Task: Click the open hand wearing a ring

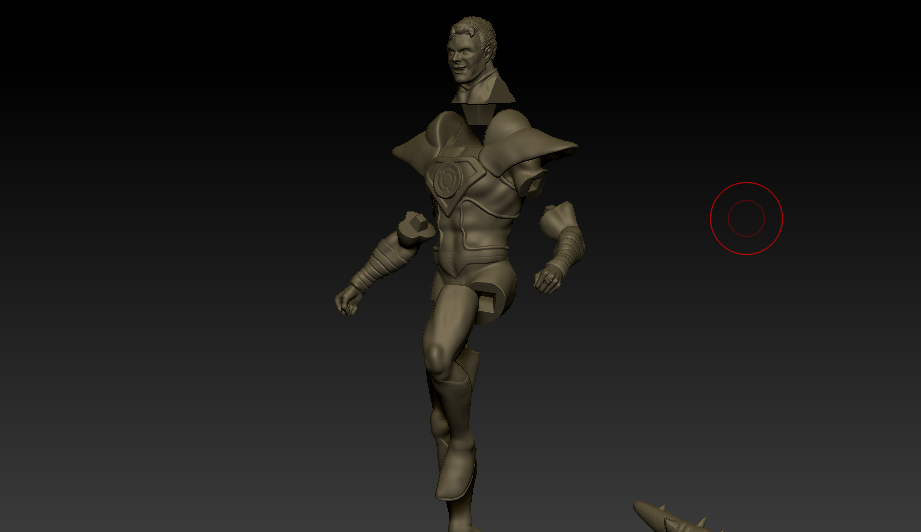Action: pyautogui.click(x=549, y=279)
